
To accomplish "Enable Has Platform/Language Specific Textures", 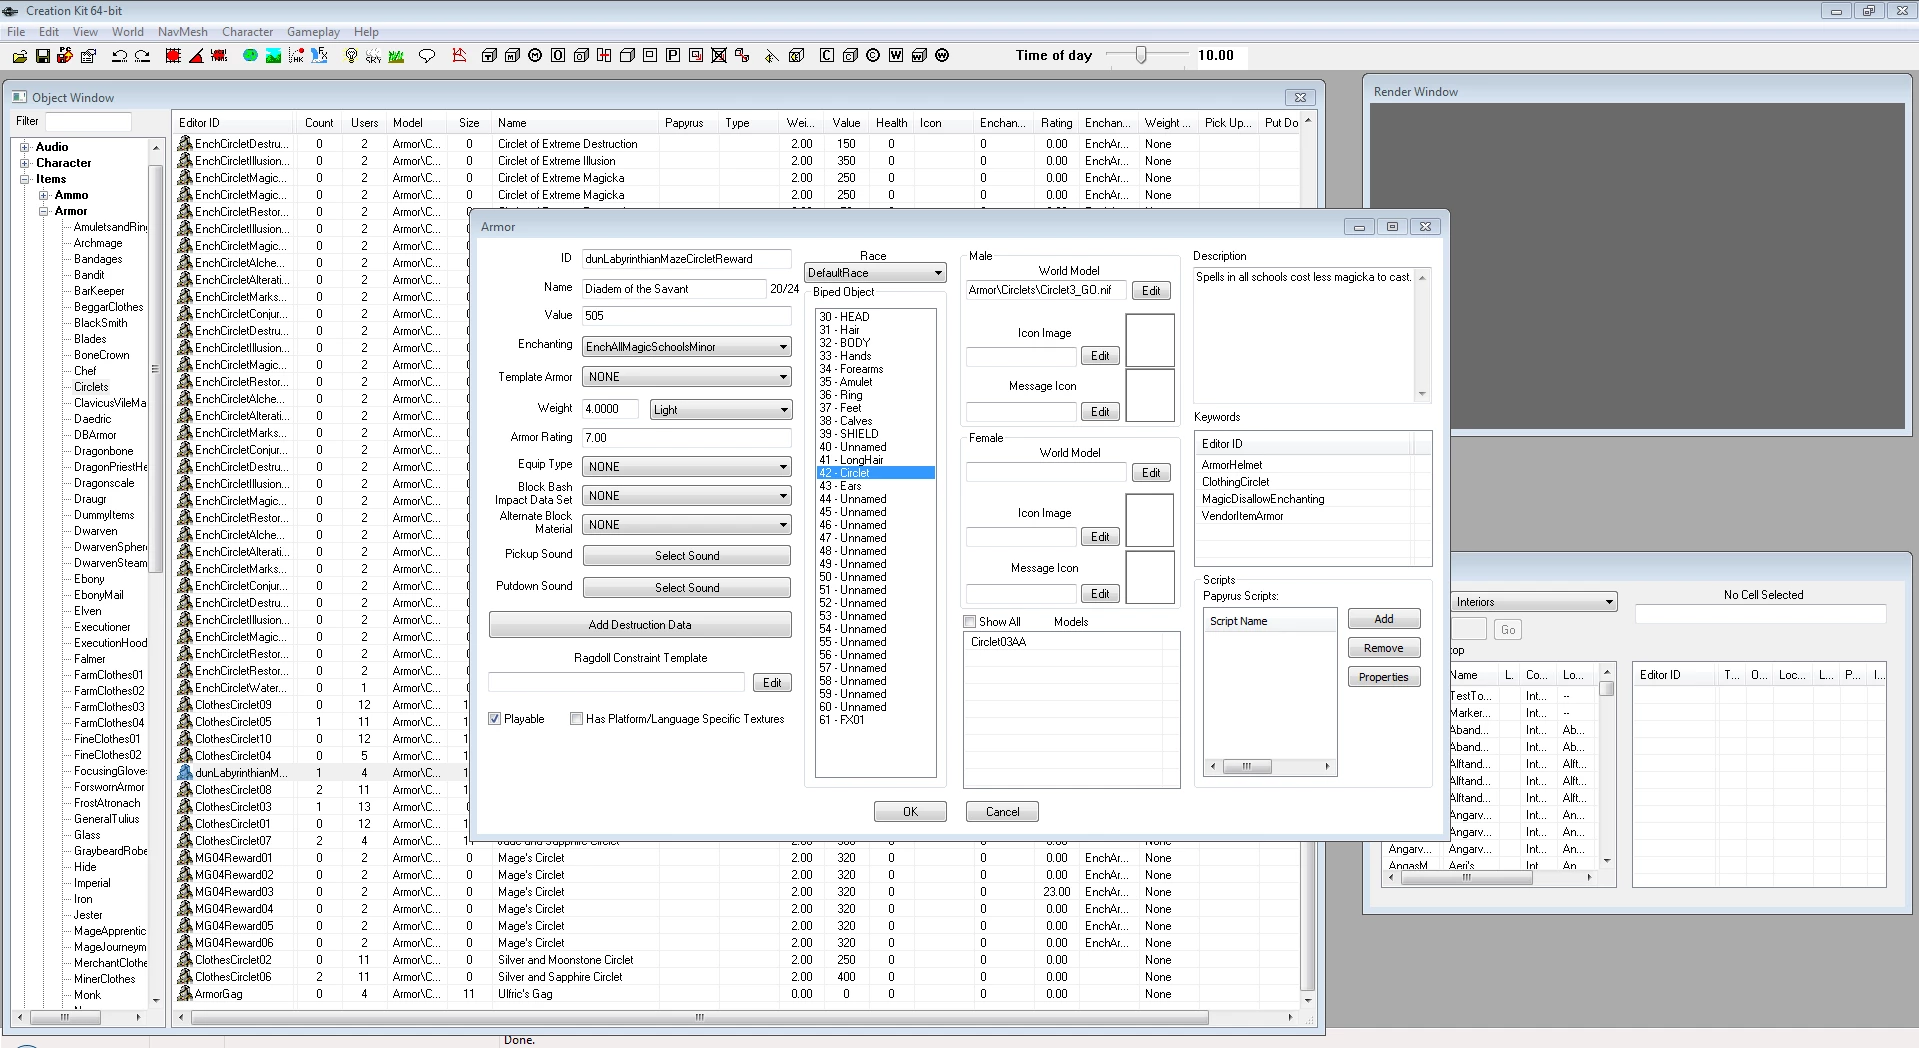I will tap(576, 719).
